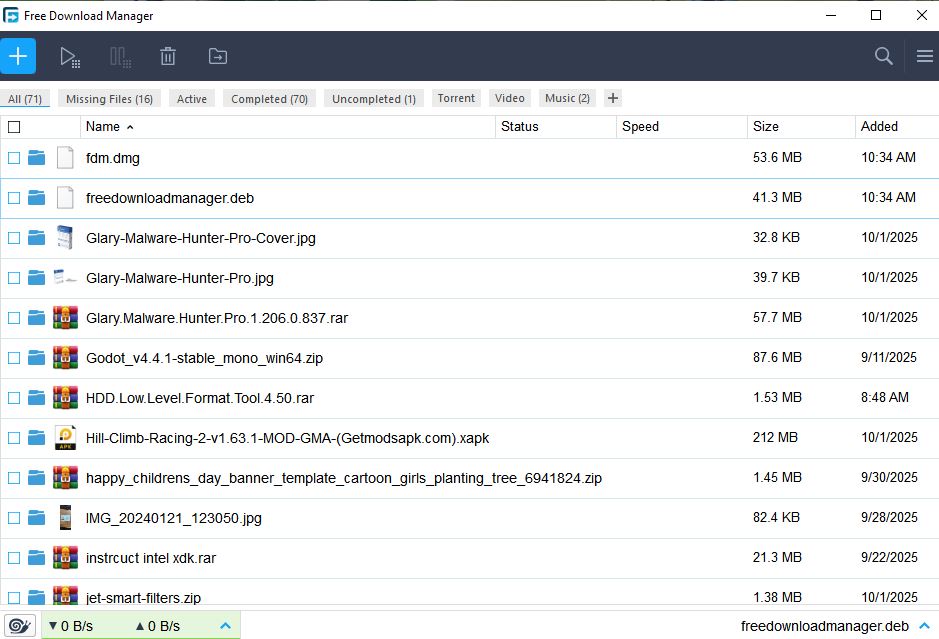Image resolution: width=939 pixels, height=639 pixels.
Task: Click the move to folder icon
Action: (x=217, y=57)
